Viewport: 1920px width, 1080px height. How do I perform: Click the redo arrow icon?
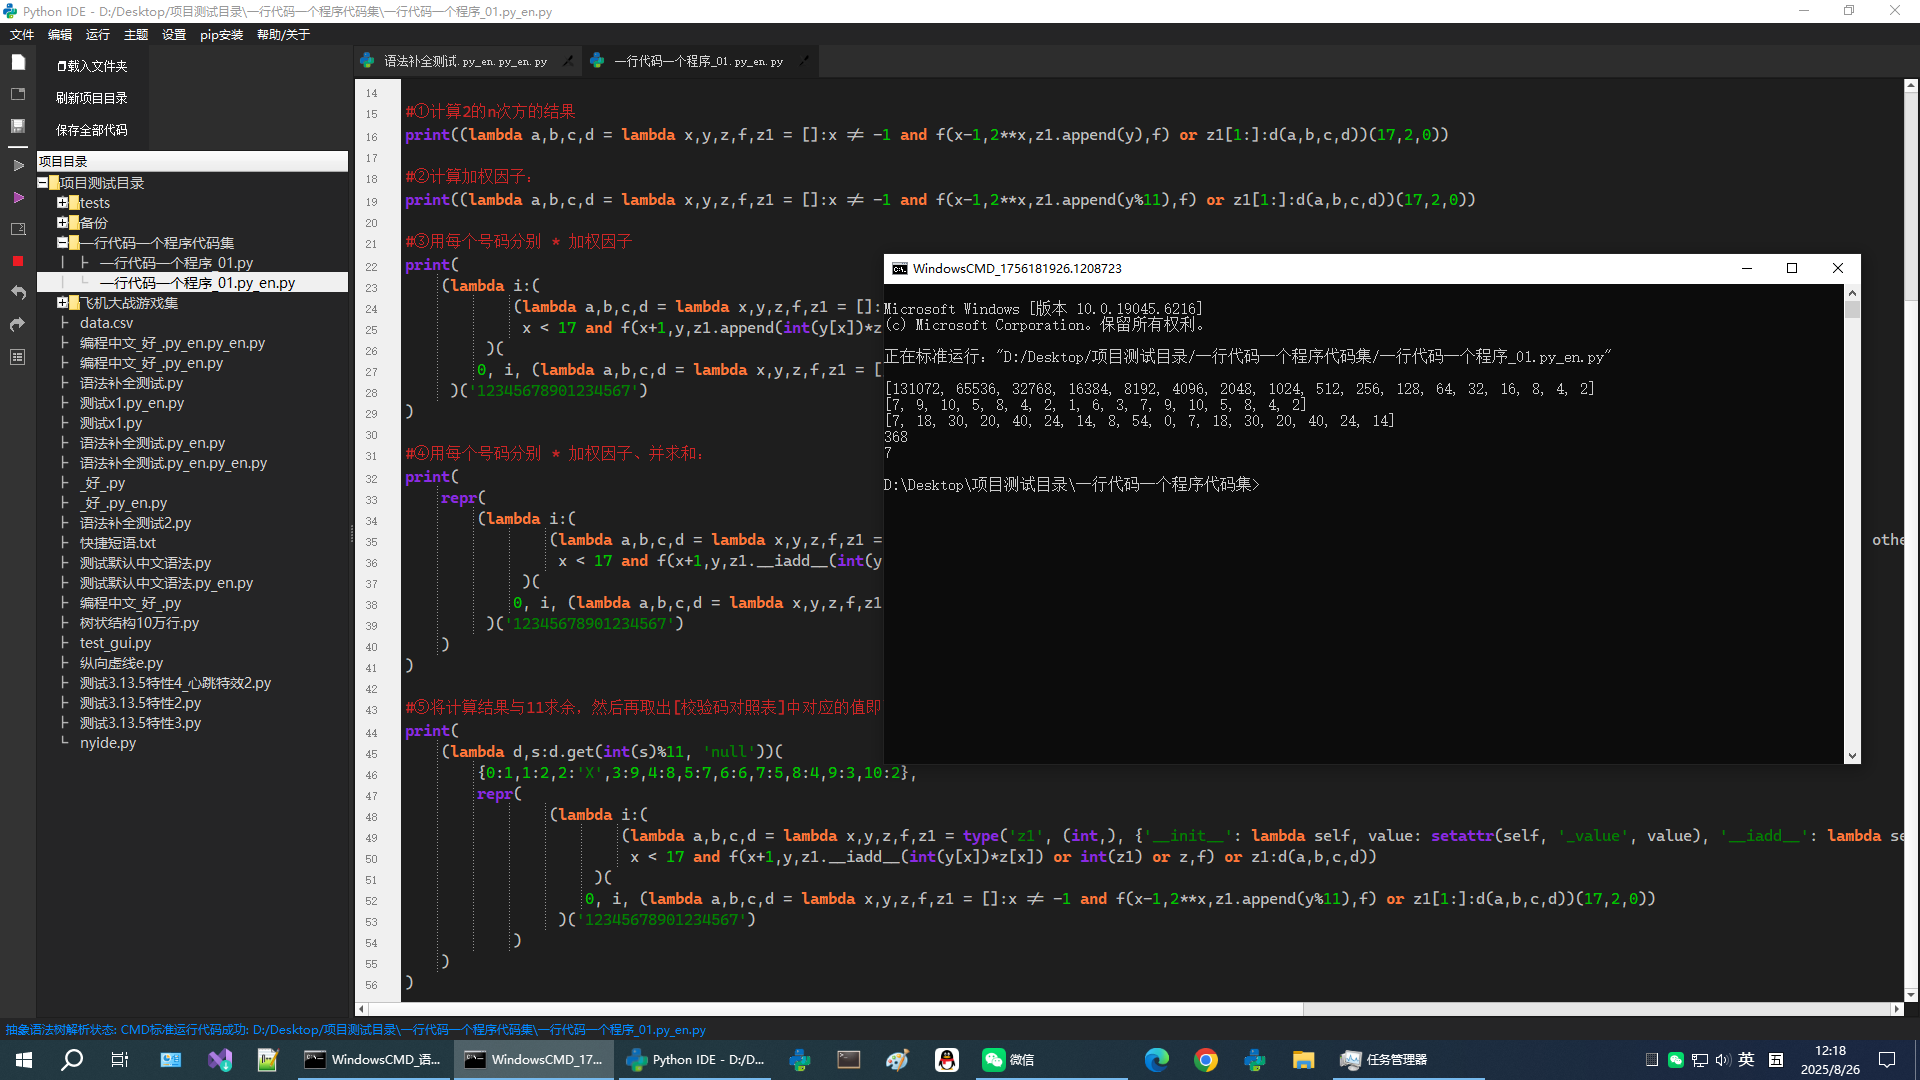click(18, 325)
